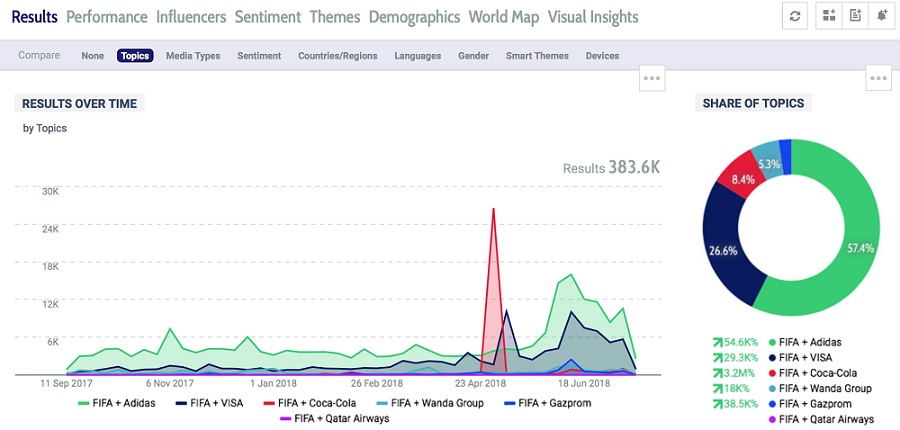Click the 23 Apr 2018 axis date
The height and width of the screenshot is (430, 900).
[481, 383]
